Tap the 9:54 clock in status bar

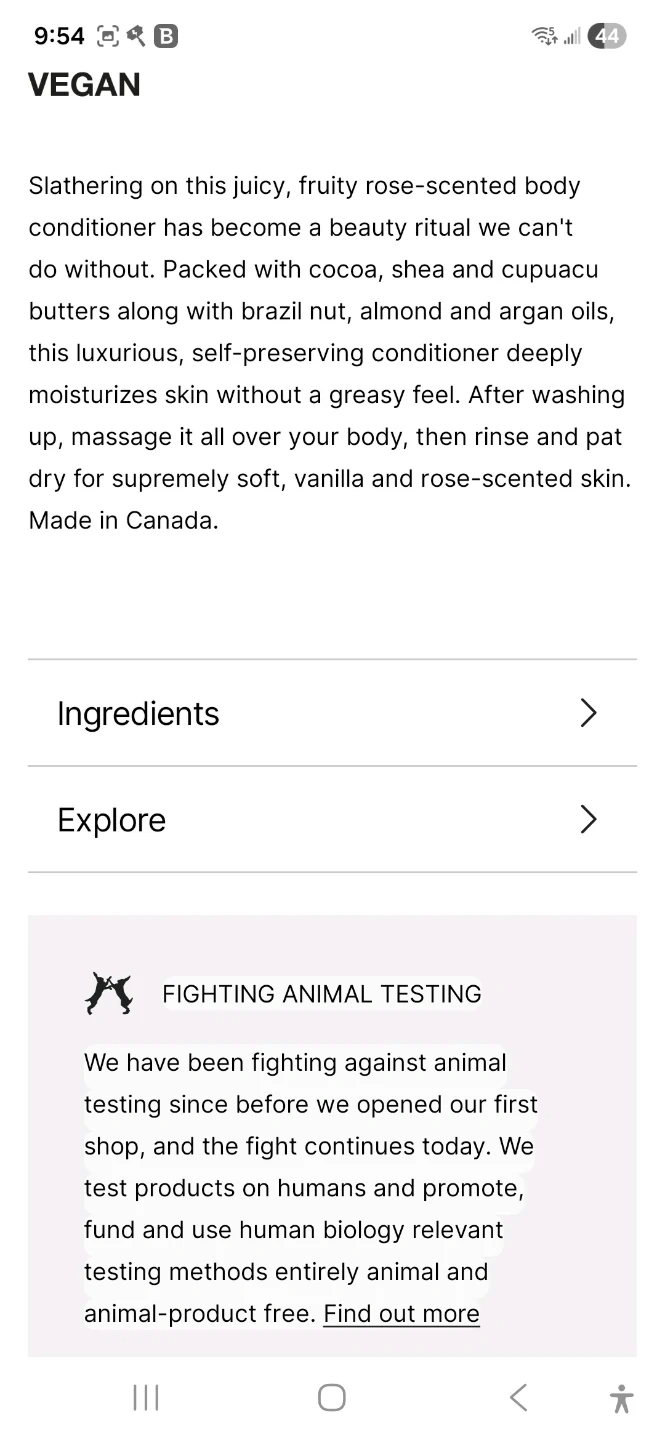coord(59,37)
